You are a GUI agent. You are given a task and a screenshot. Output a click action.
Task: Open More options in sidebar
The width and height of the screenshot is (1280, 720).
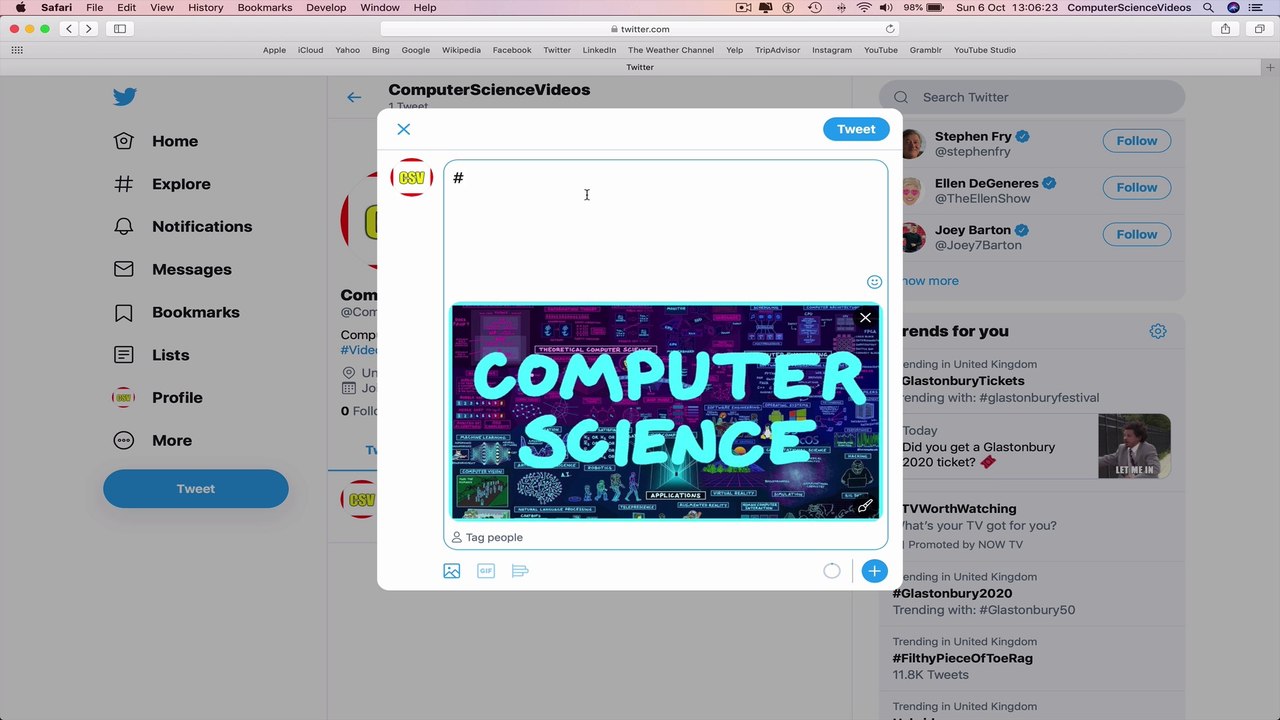152,441
